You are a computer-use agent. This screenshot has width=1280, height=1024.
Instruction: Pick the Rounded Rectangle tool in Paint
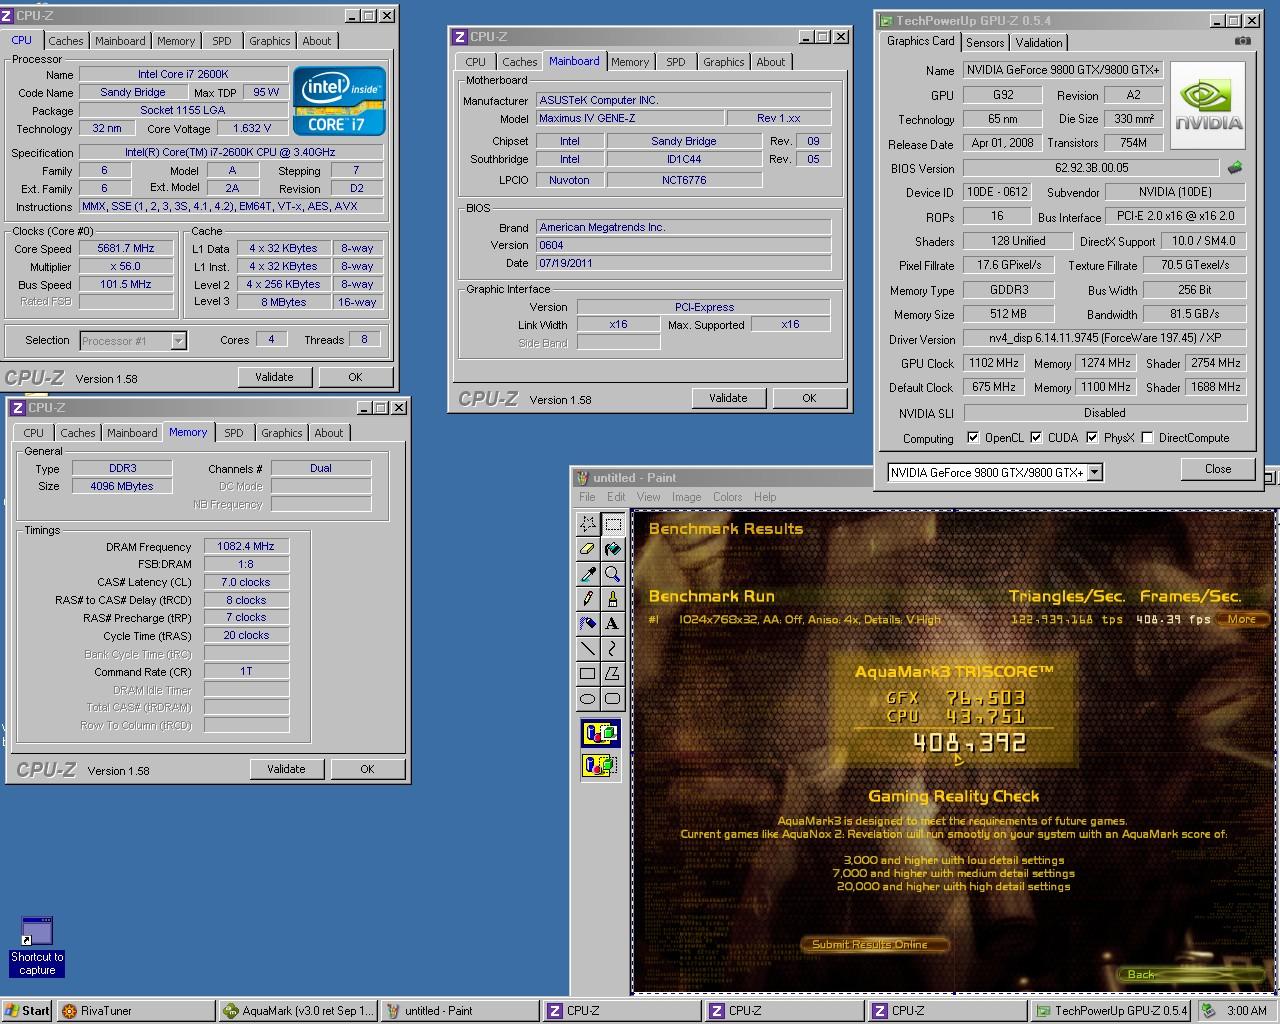[613, 699]
